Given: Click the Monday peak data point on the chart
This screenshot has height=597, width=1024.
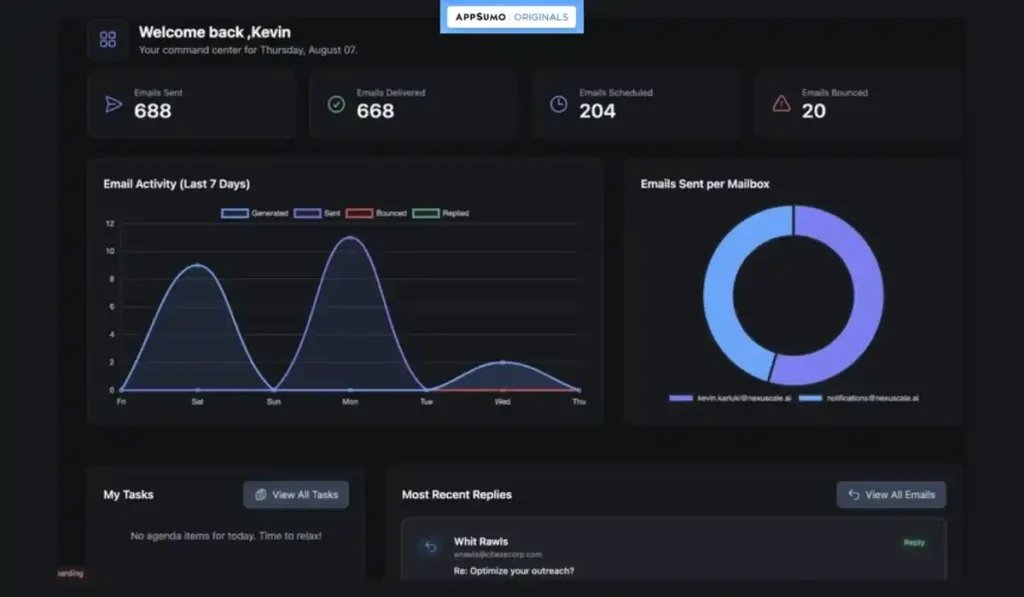Looking at the screenshot, I should (x=350, y=238).
